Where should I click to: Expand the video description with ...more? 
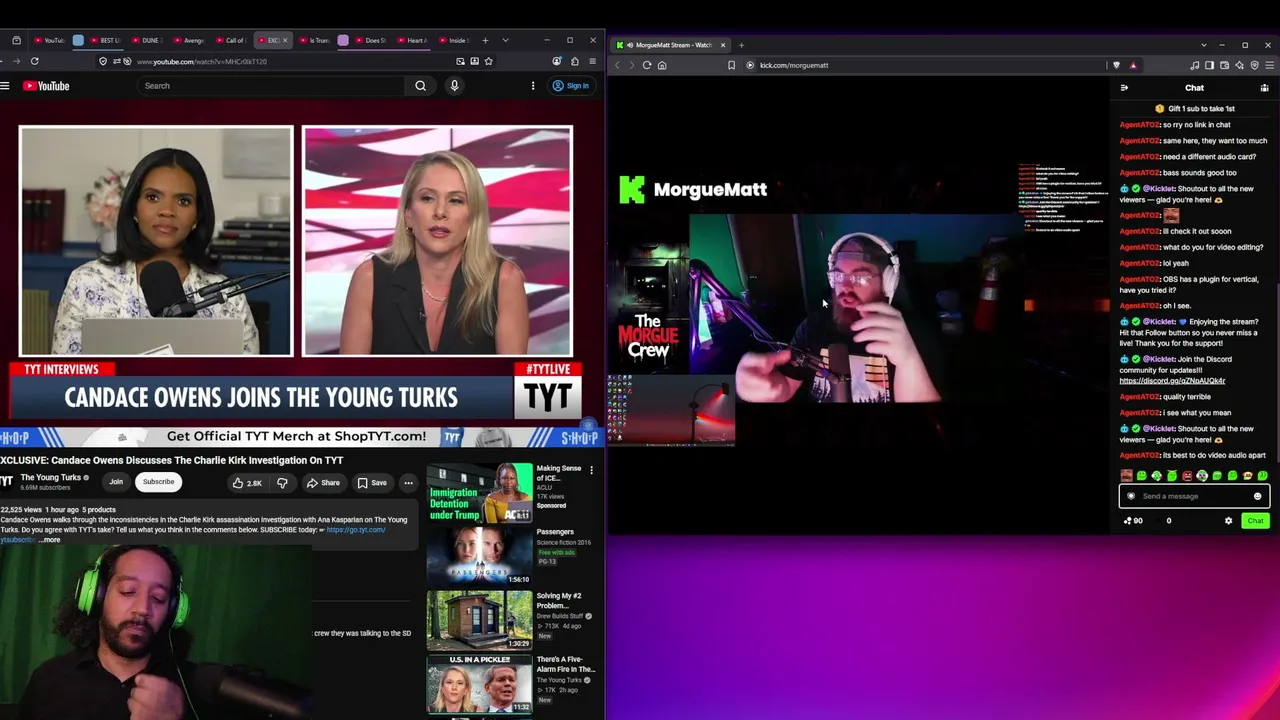[49, 540]
